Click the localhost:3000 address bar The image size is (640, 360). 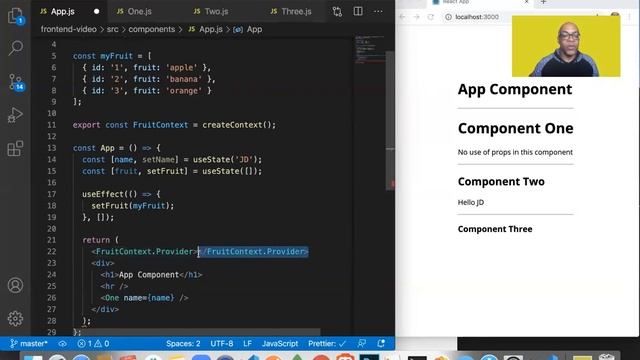(x=477, y=17)
